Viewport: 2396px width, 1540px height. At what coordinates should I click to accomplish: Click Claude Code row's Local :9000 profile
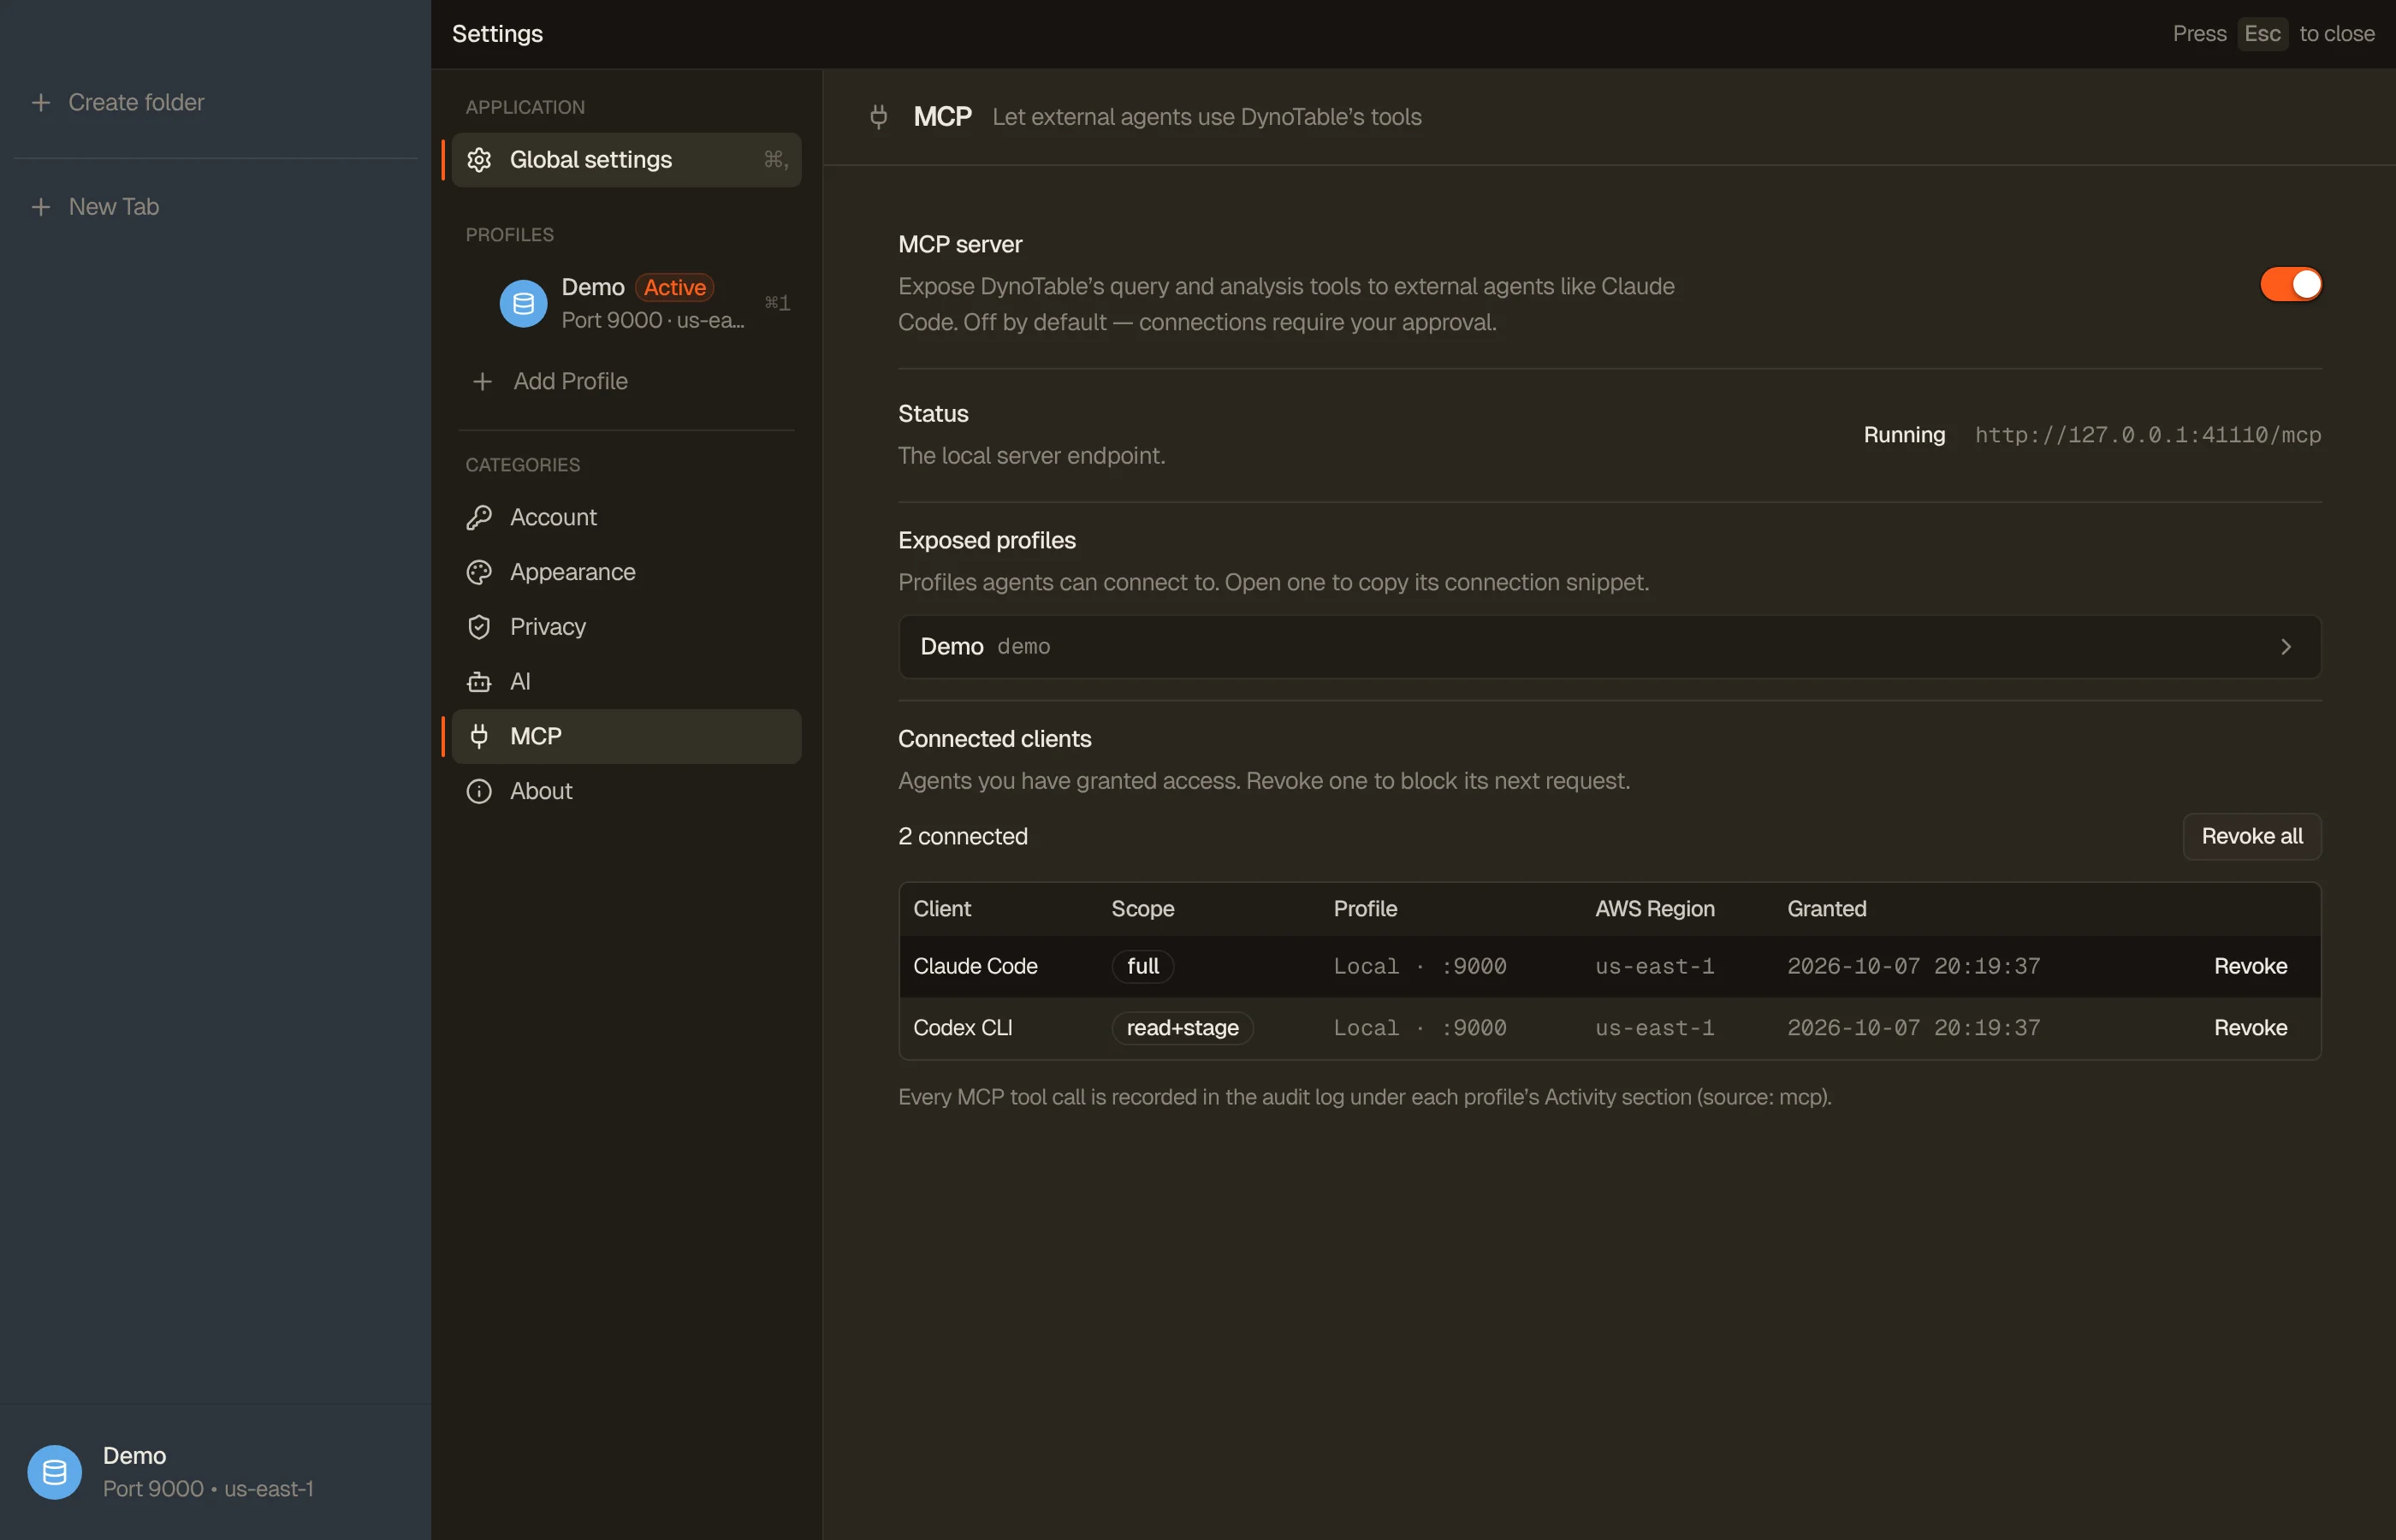[1419, 967]
